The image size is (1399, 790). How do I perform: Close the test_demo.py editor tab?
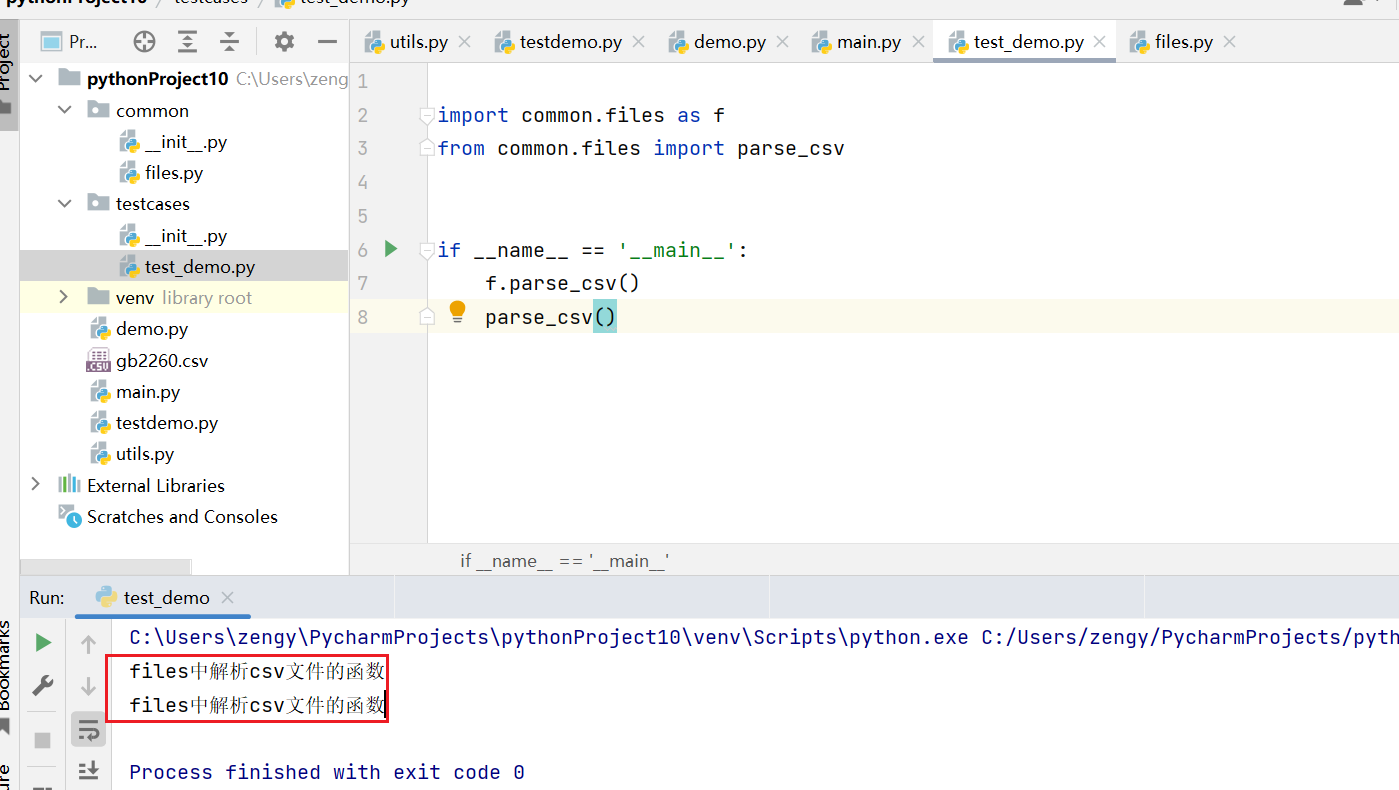pos(1100,42)
